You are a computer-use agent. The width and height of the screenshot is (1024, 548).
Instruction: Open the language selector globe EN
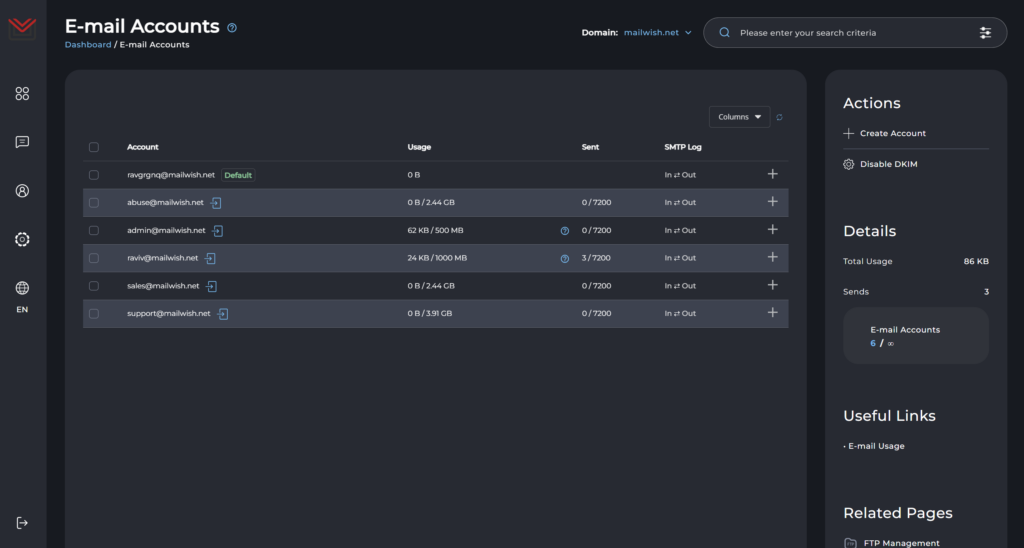click(22, 296)
